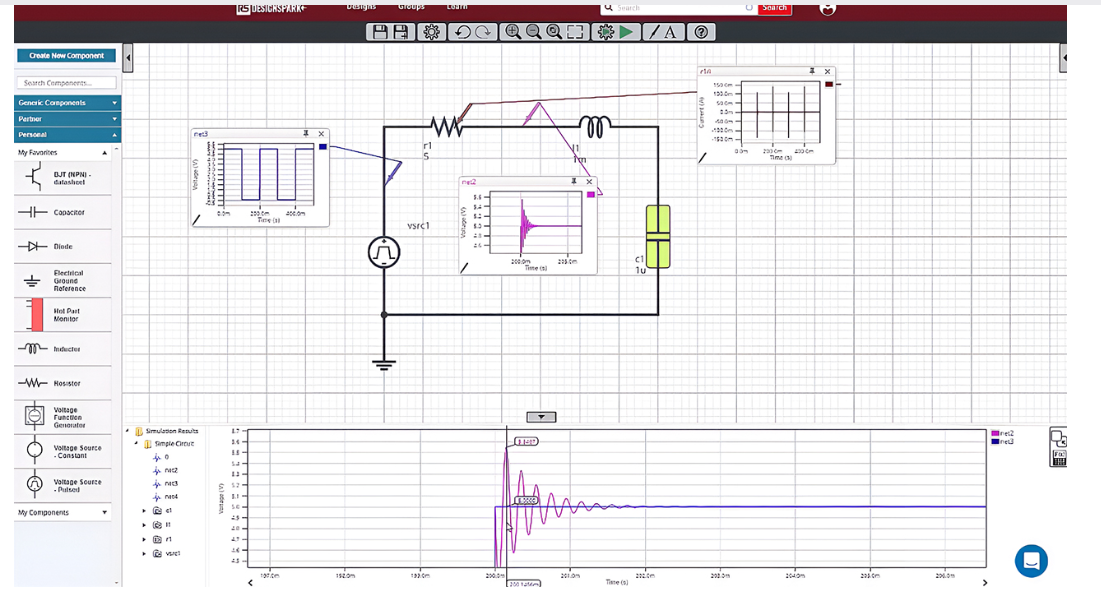Pin the net2 probe graph window
This screenshot has height=598, width=1101.
(574, 181)
